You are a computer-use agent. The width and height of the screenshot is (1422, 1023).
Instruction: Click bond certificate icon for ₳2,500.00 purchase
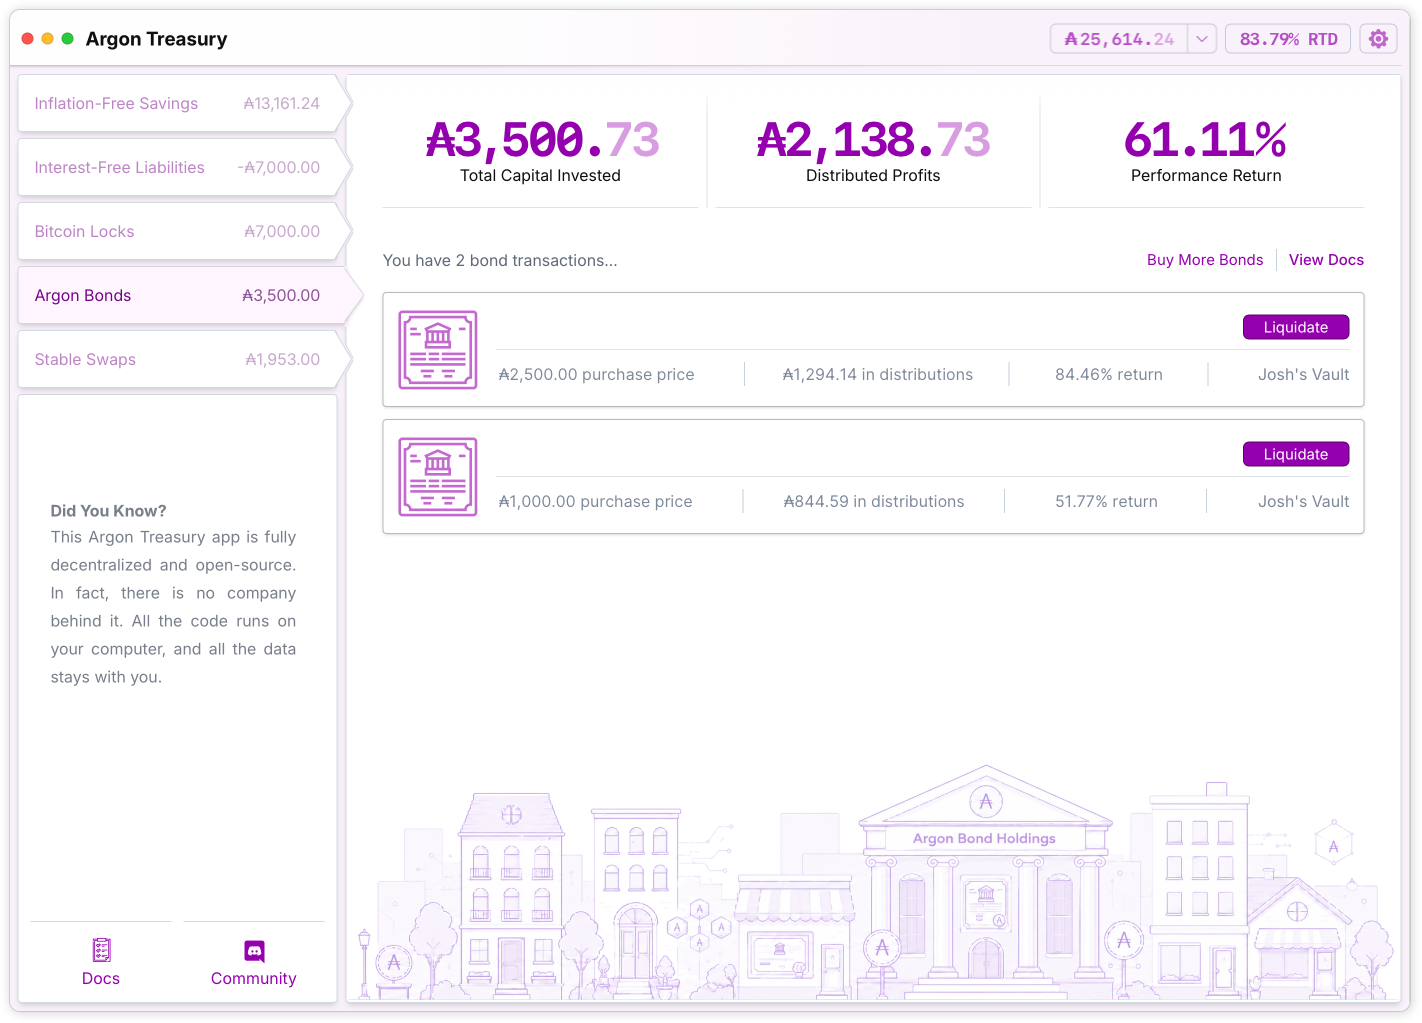[438, 349]
